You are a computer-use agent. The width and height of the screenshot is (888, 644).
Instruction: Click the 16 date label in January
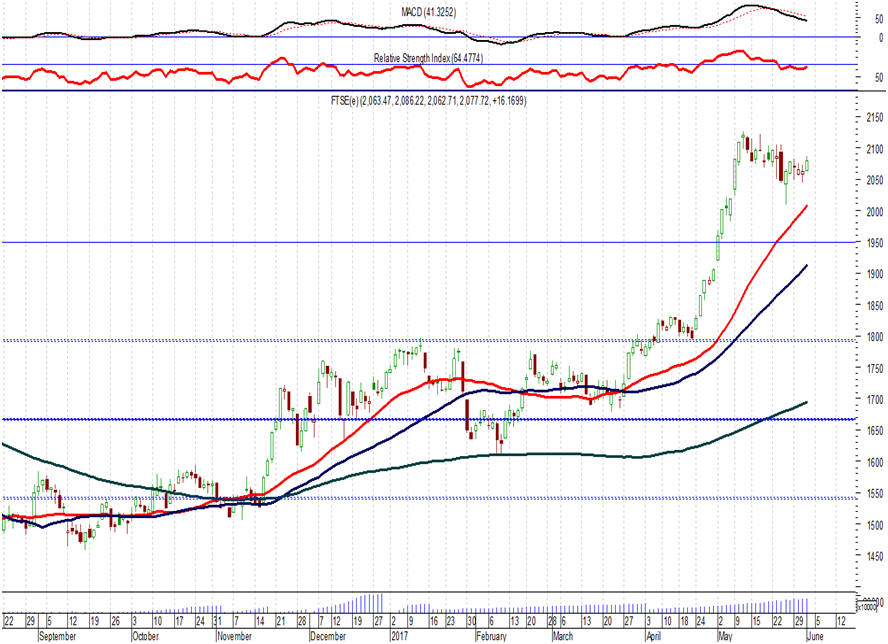click(x=434, y=621)
